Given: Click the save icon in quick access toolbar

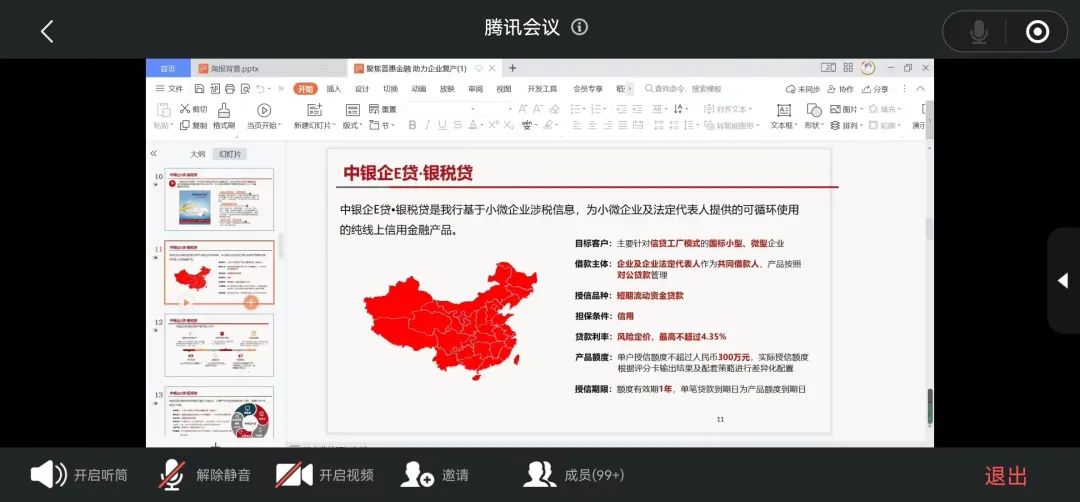Looking at the screenshot, I should coord(199,89).
